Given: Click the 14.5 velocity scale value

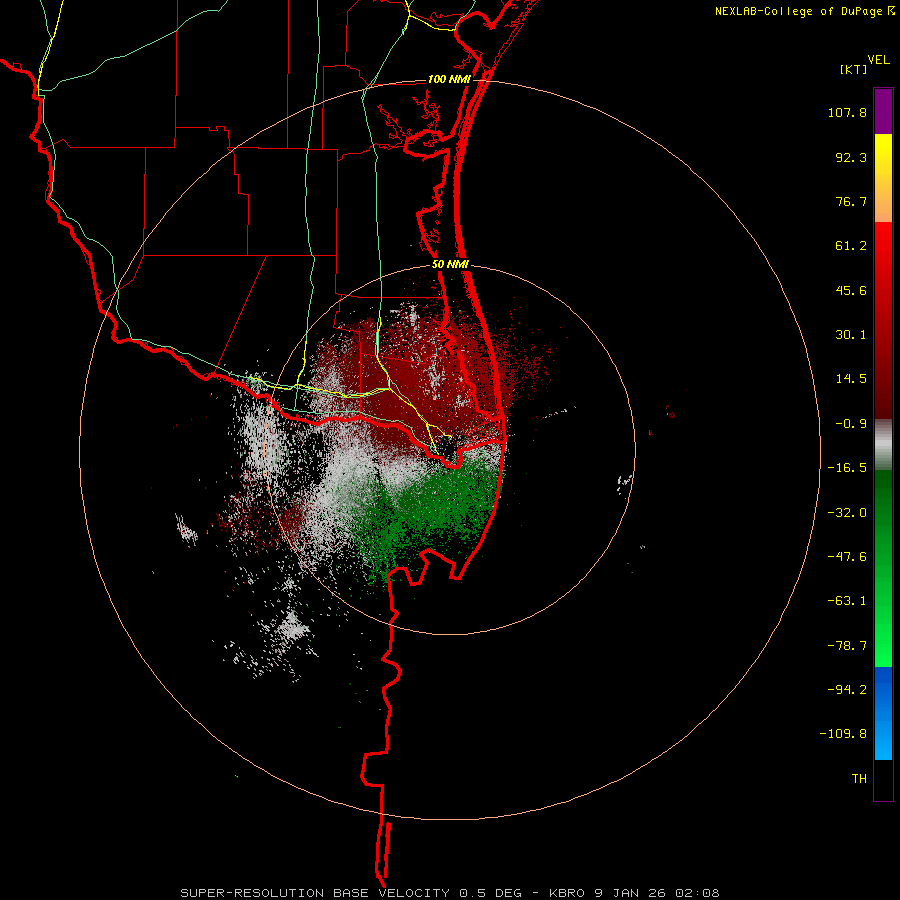Looking at the screenshot, I should [x=851, y=379].
